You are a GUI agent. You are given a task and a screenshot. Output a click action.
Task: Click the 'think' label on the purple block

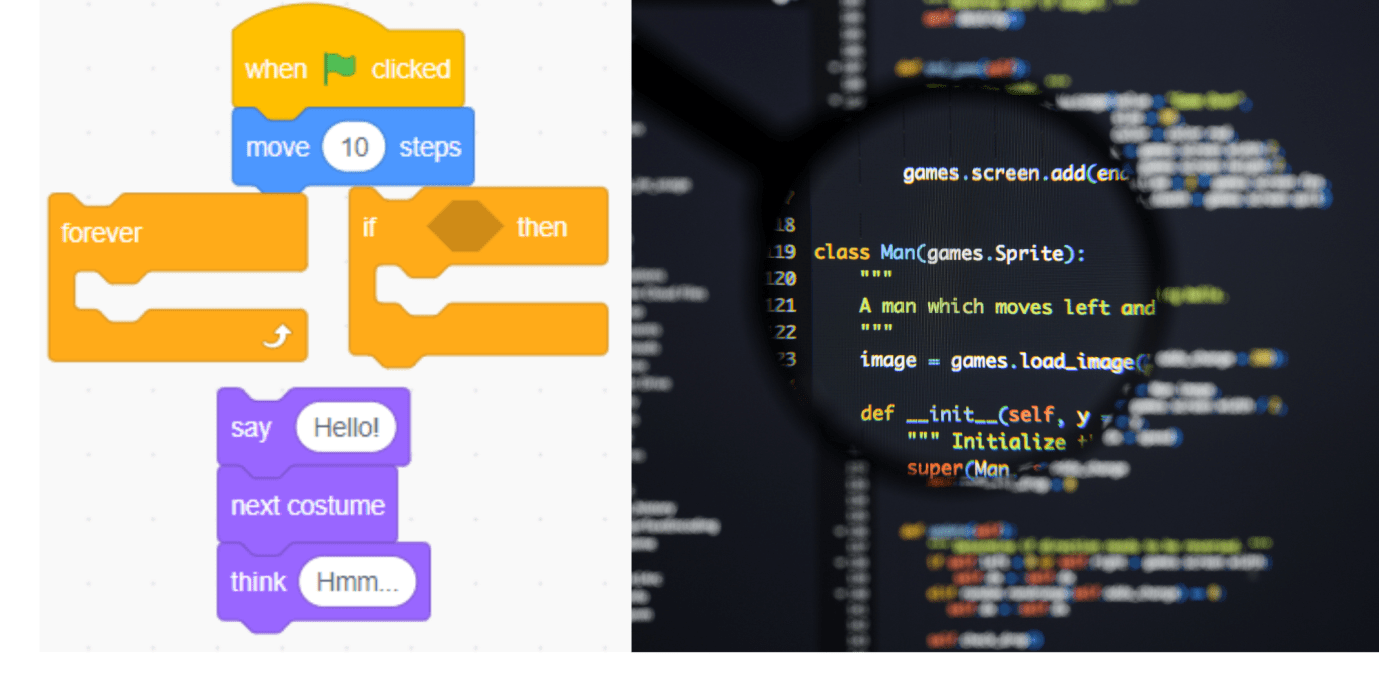(x=258, y=582)
